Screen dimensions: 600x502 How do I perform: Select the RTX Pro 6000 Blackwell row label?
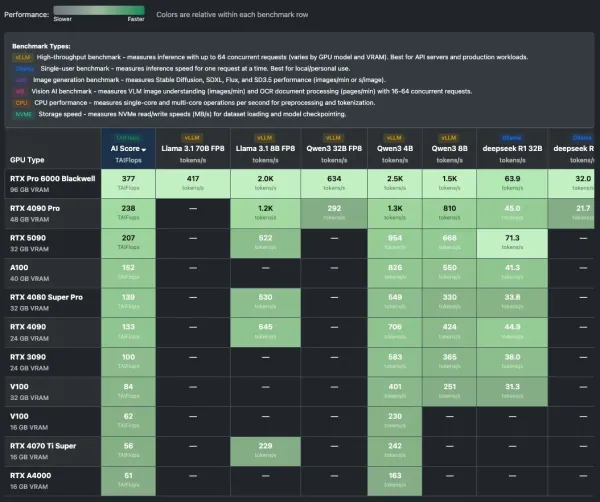coord(51,178)
